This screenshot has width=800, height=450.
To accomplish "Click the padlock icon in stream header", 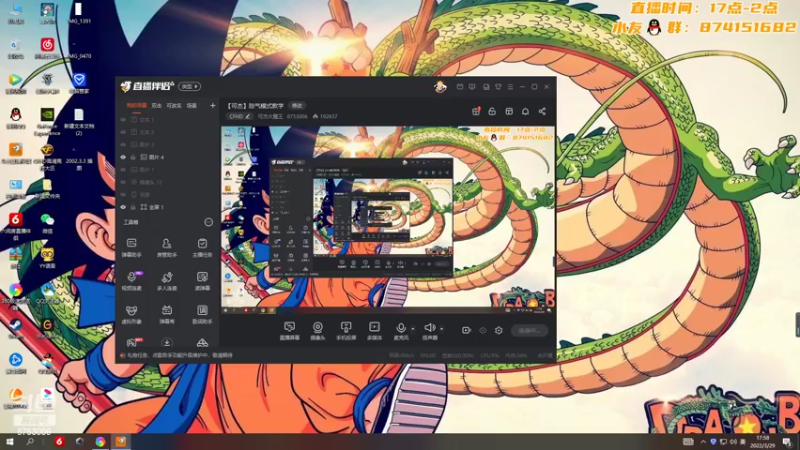I will 492,111.
